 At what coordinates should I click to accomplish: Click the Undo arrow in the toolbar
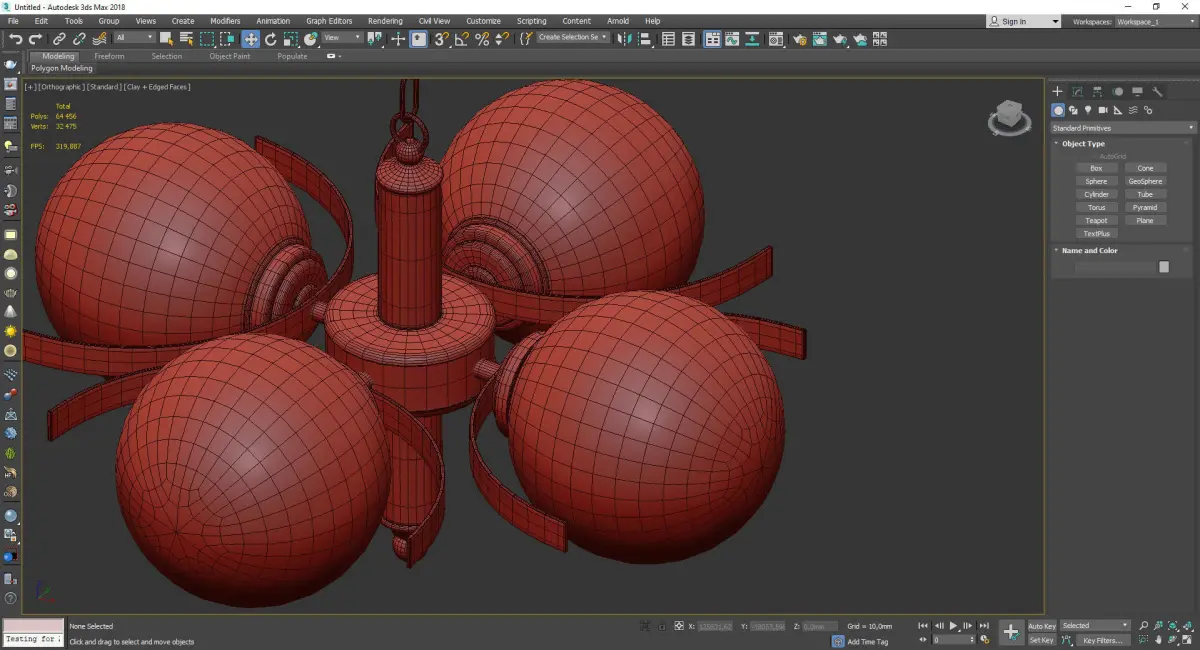(15, 39)
